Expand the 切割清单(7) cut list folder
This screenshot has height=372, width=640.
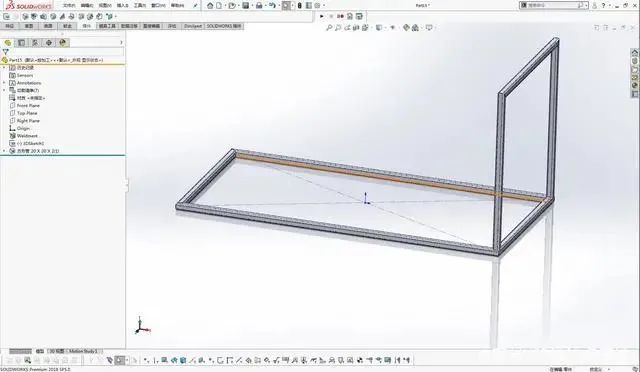pyautogui.click(x=4, y=90)
